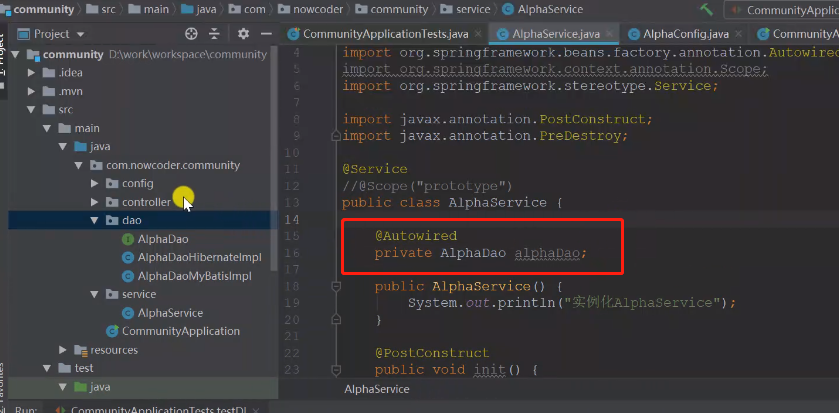This screenshot has height=413, width=839.
Task: Collapse the main folder
Action: 47,128
